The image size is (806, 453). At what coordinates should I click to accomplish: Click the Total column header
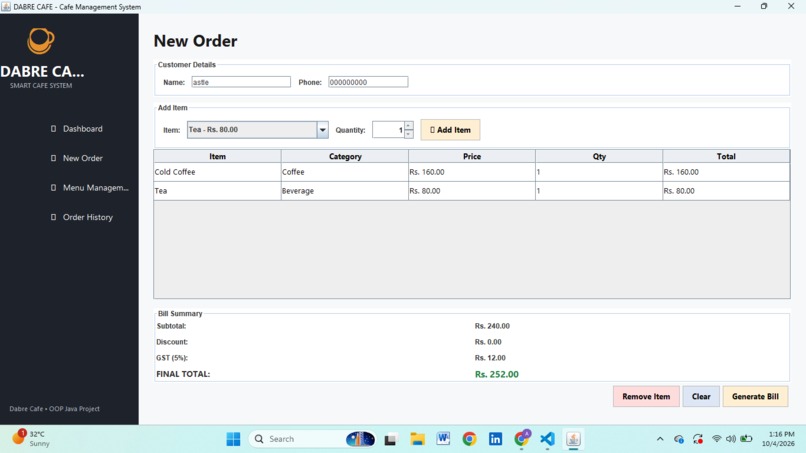(726, 156)
